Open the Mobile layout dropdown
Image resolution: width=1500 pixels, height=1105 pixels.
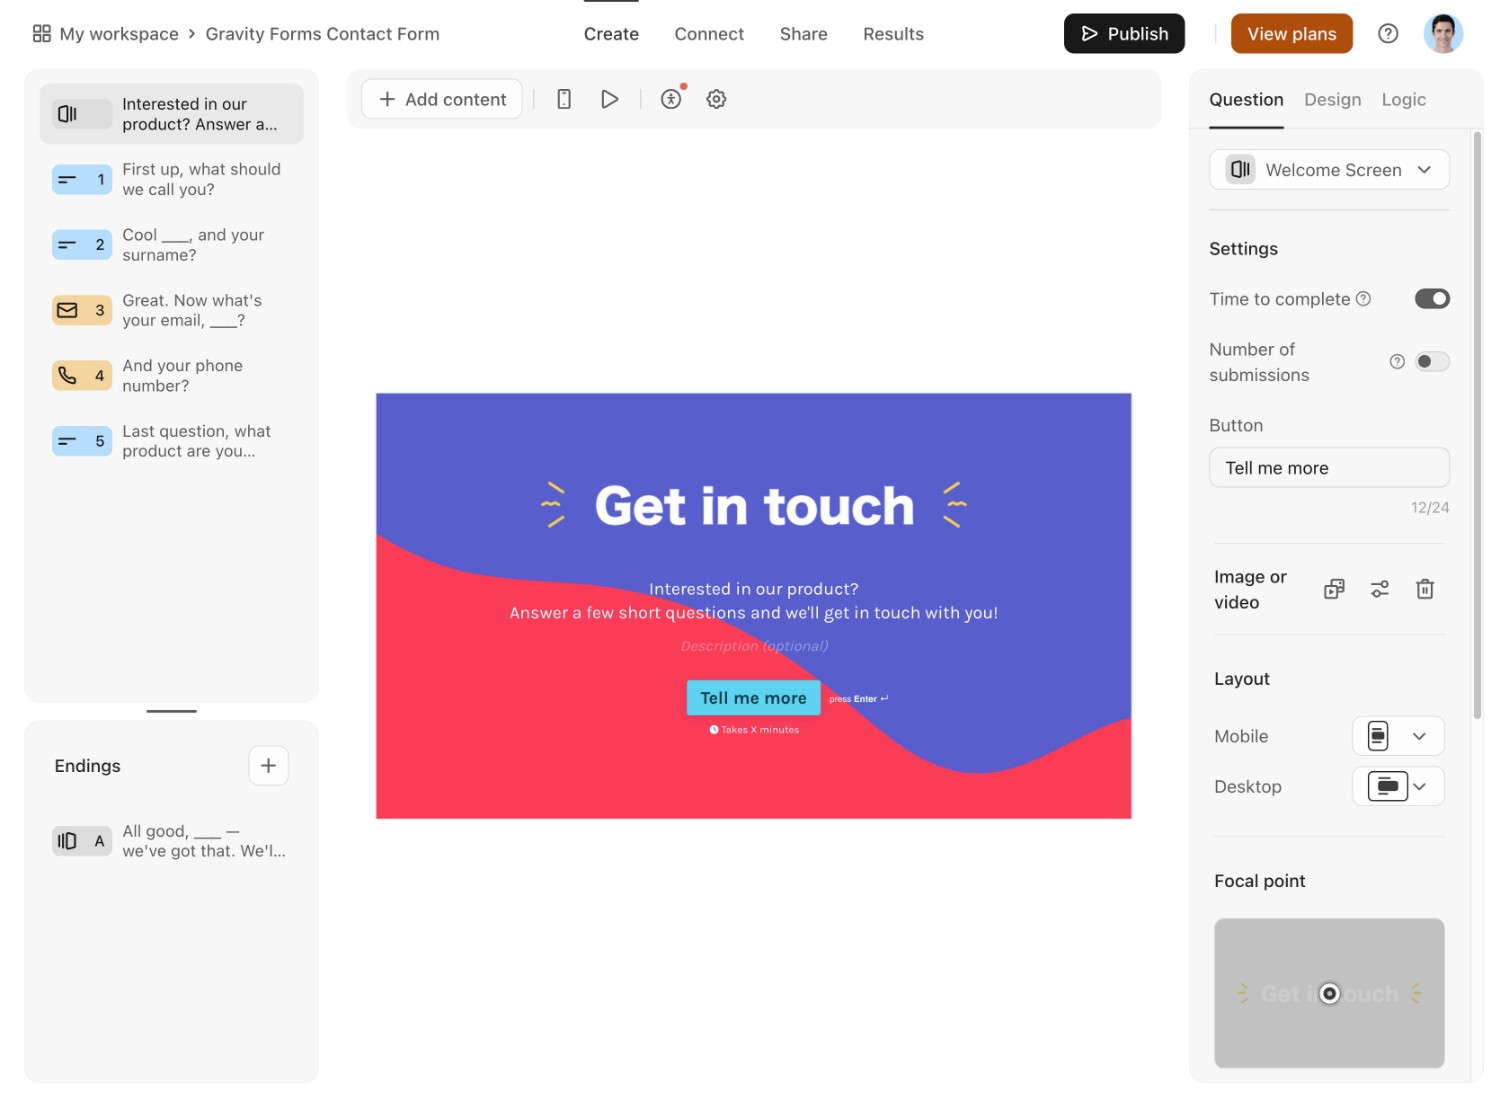click(x=1398, y=736)
